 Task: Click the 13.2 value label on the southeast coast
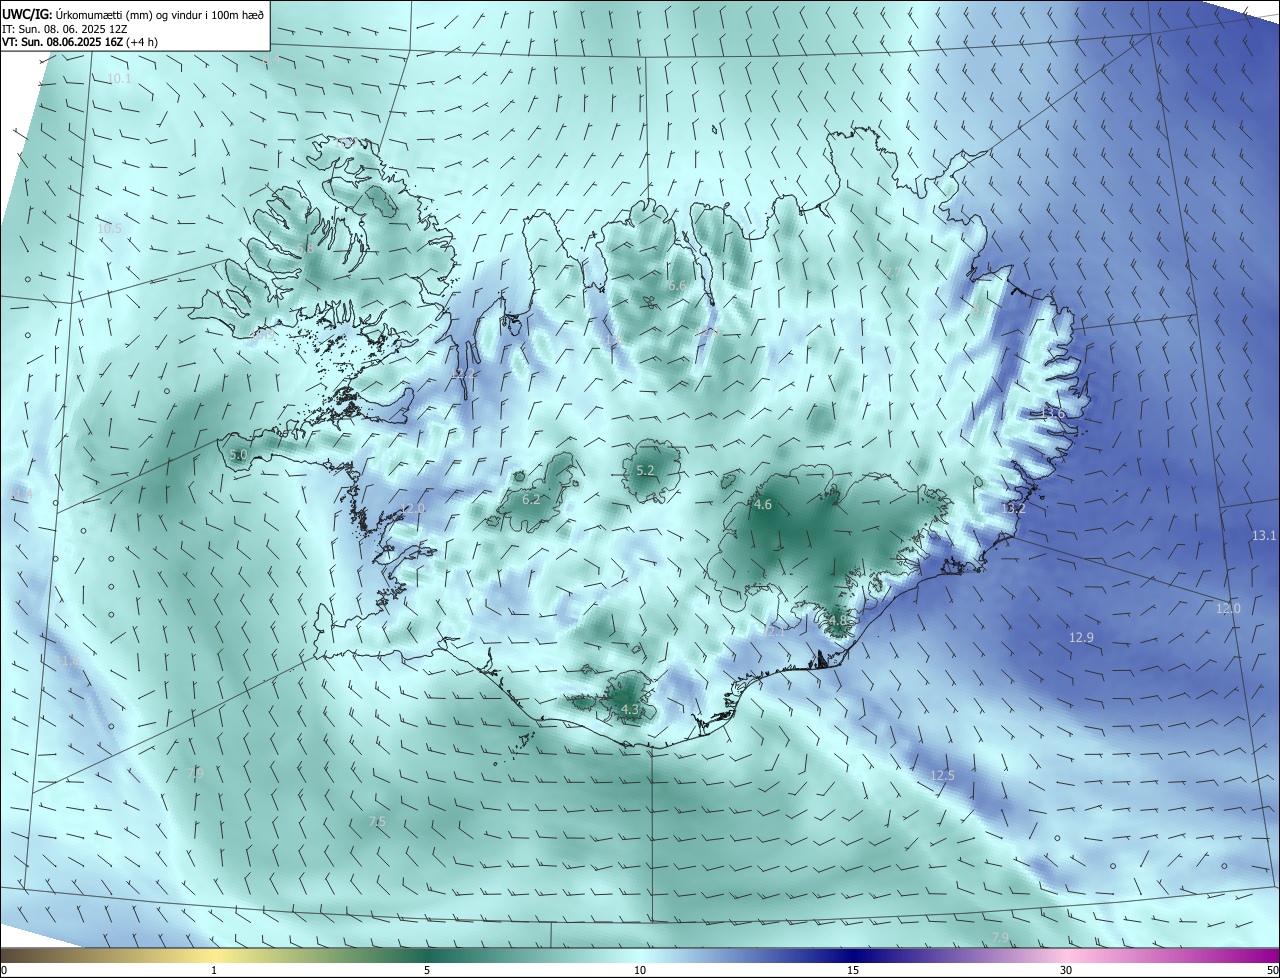(1013, 509)
